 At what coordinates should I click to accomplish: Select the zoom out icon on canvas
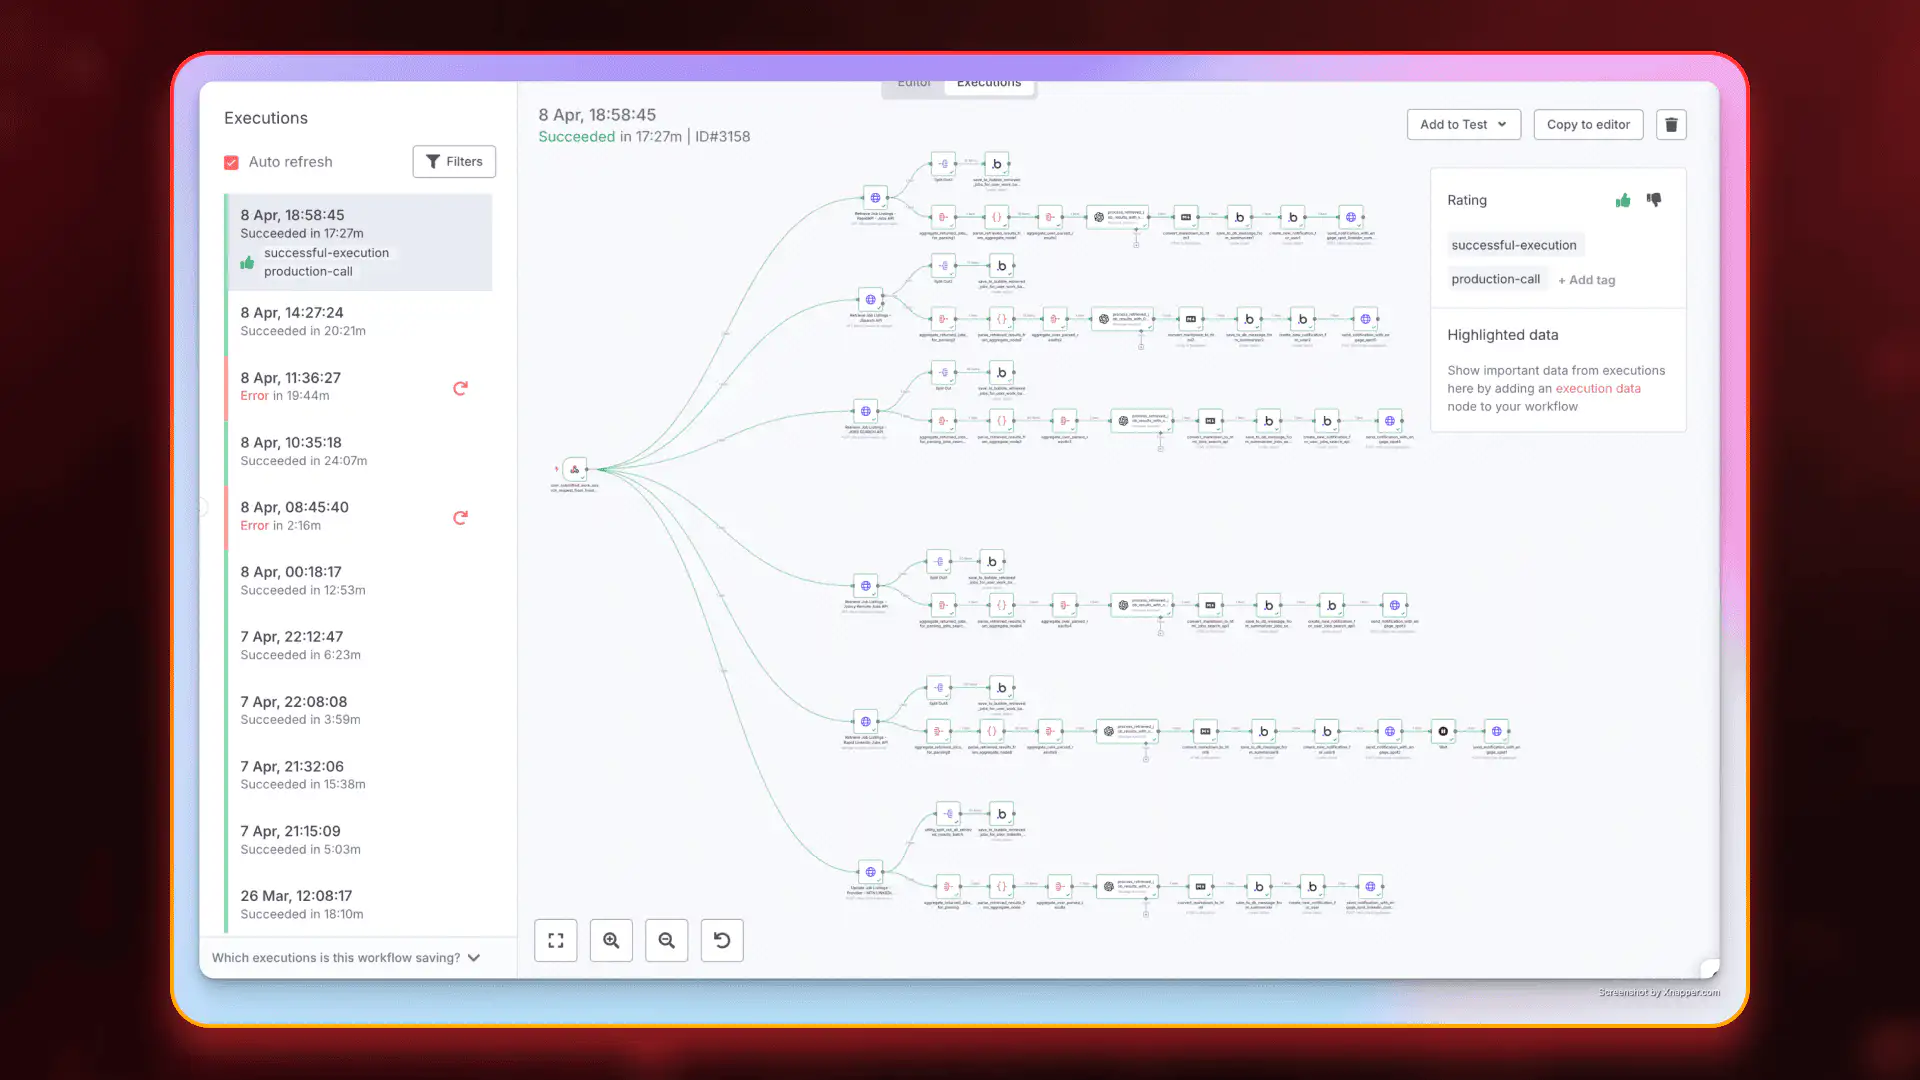[667, 940]
